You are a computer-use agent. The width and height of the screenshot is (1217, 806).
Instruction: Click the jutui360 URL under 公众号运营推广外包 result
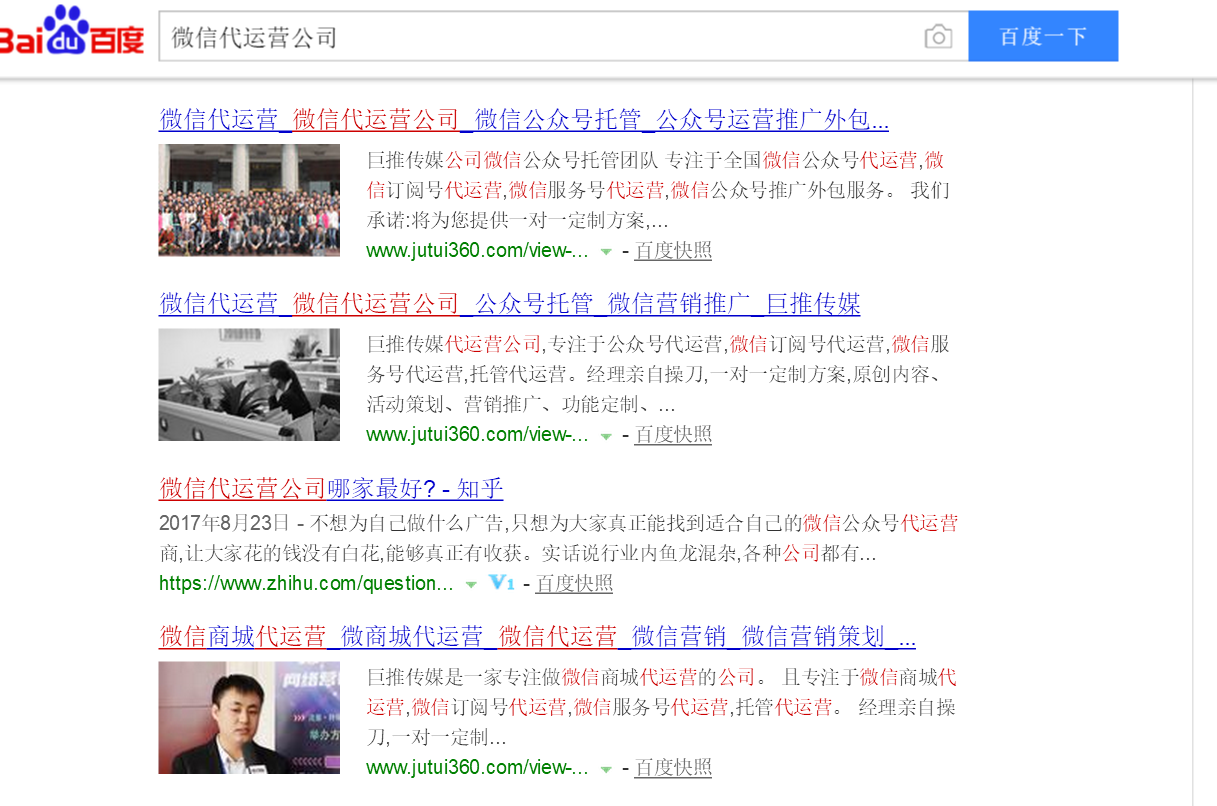point(477,250)
